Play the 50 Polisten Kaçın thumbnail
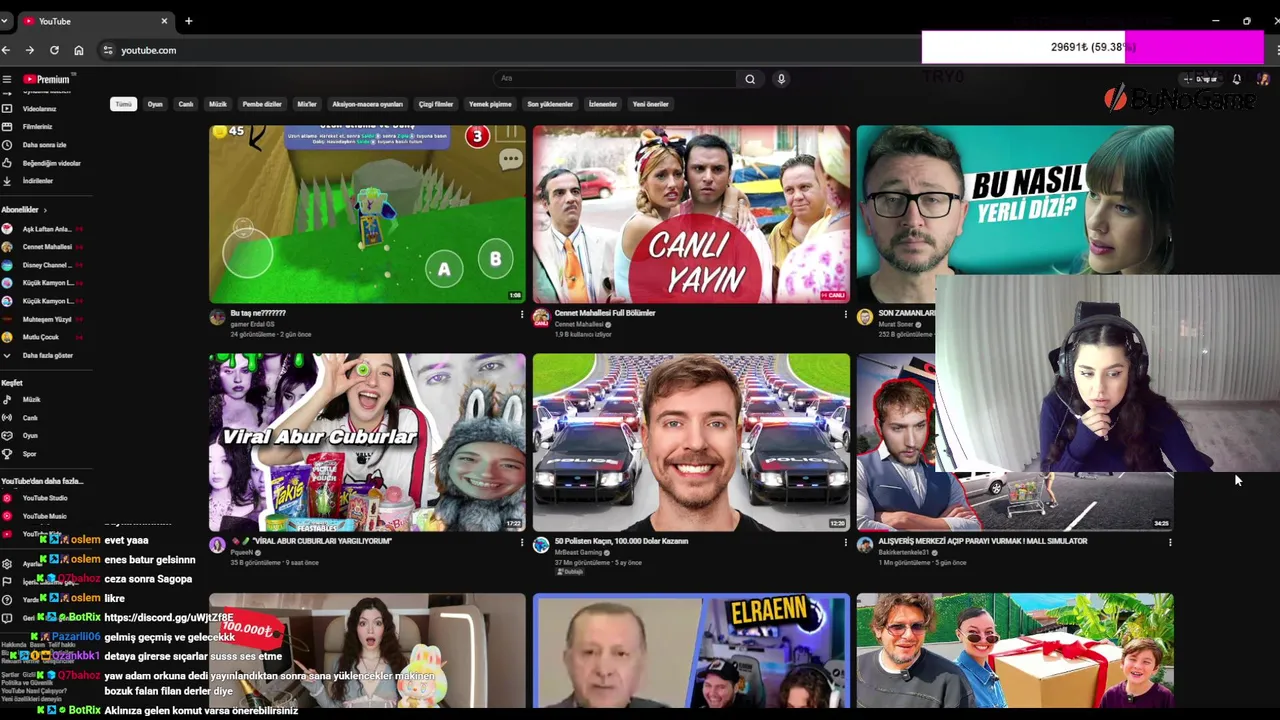 (x=691, y=442)
